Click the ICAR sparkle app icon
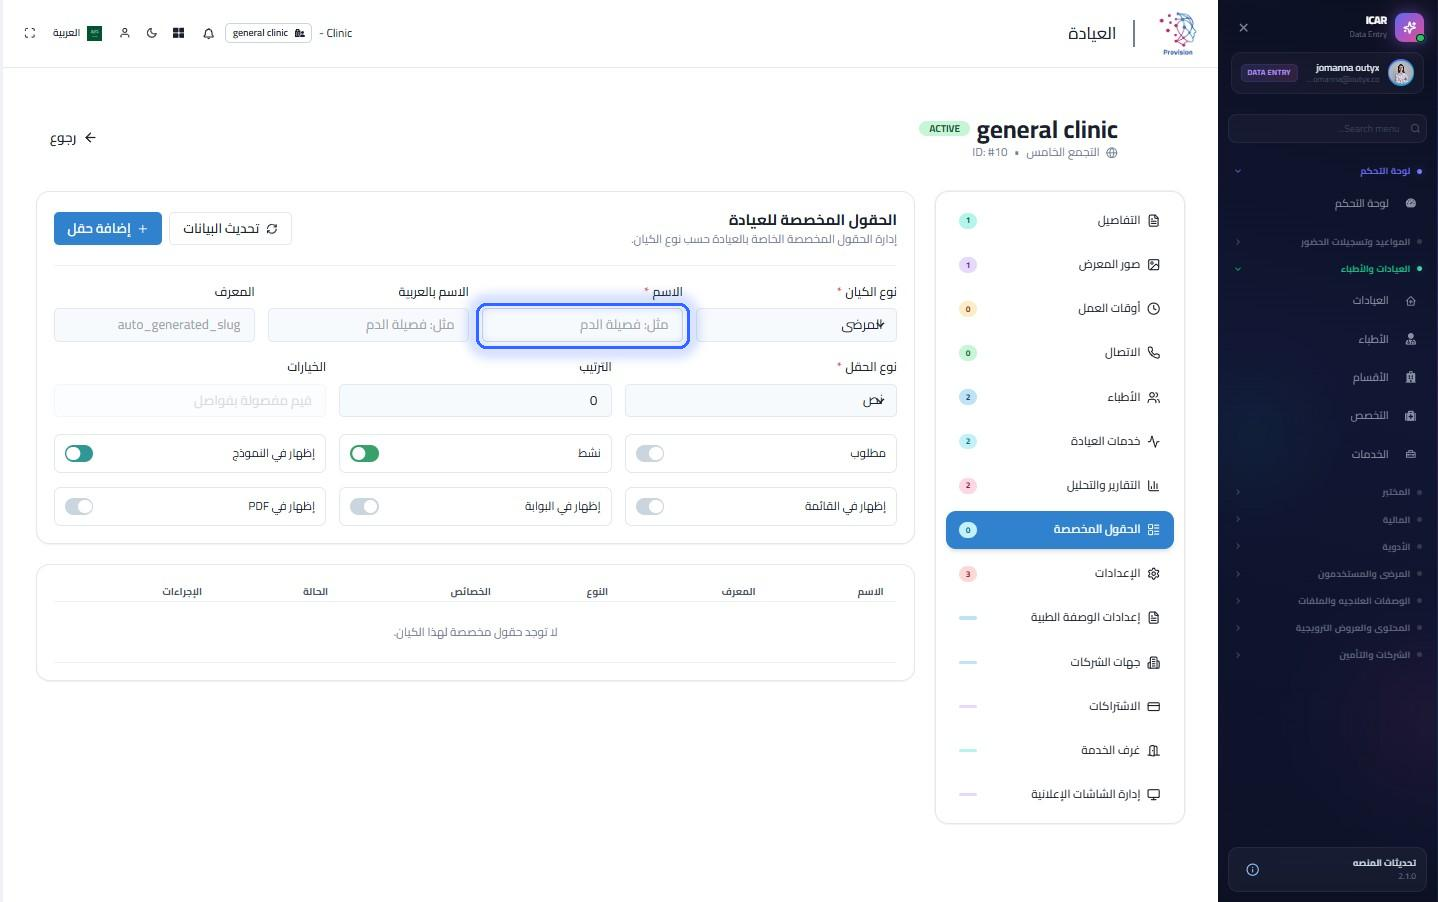Viewport: 1438px width, 902px height. [1409, 28]
